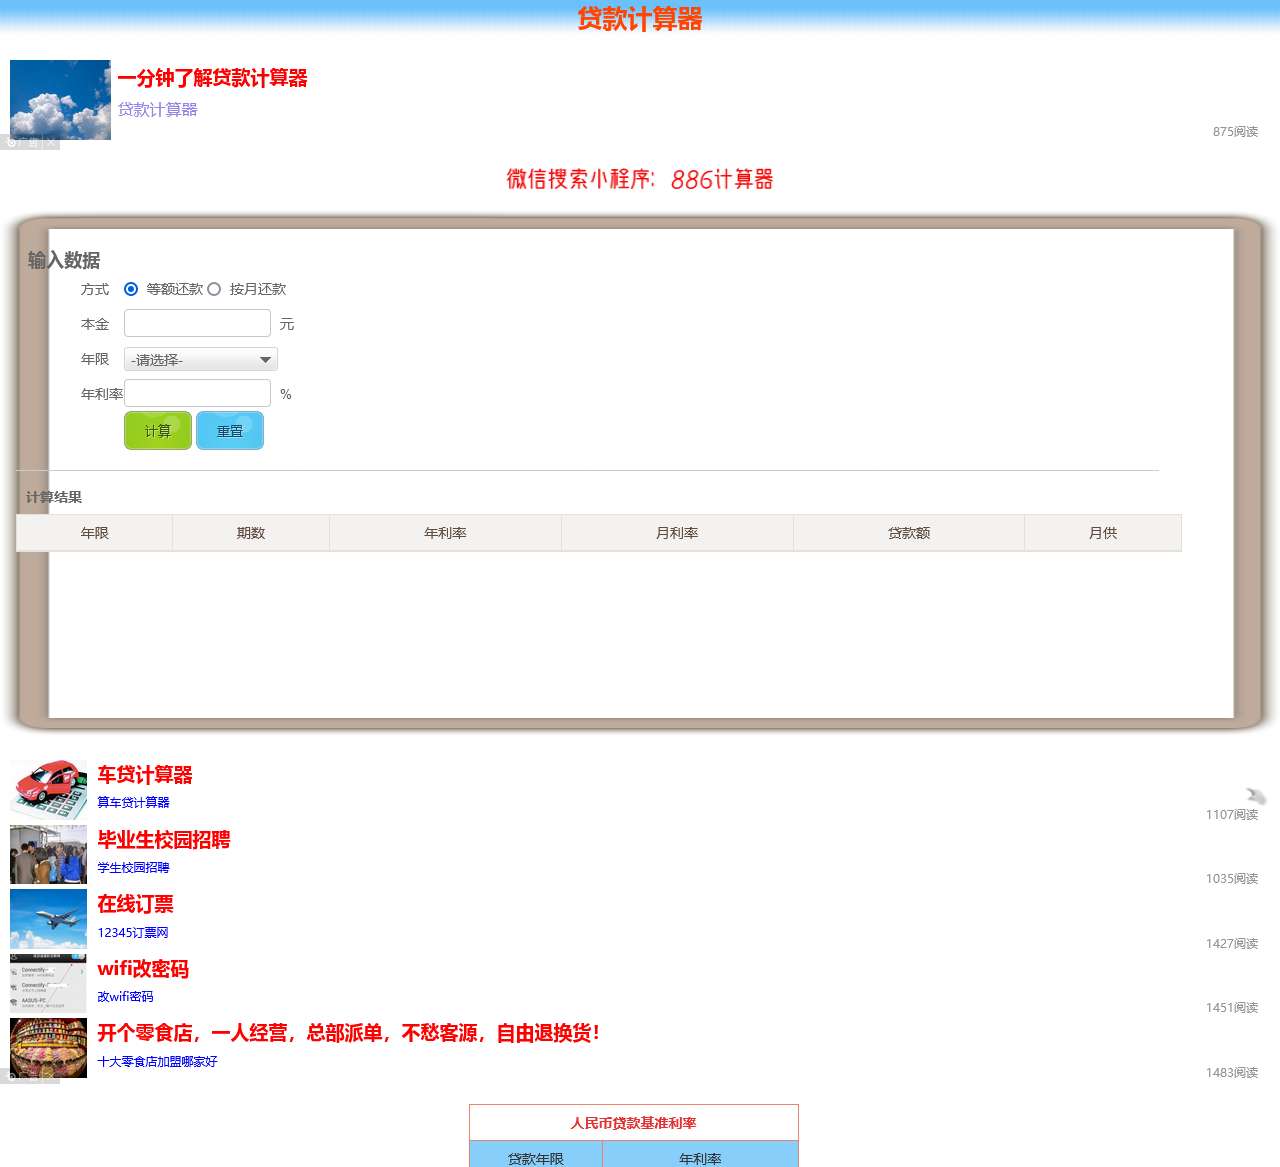Select the 按月还款 radio button
Viewport: 1280px width, 1167px height.
(x=214, y=289)
